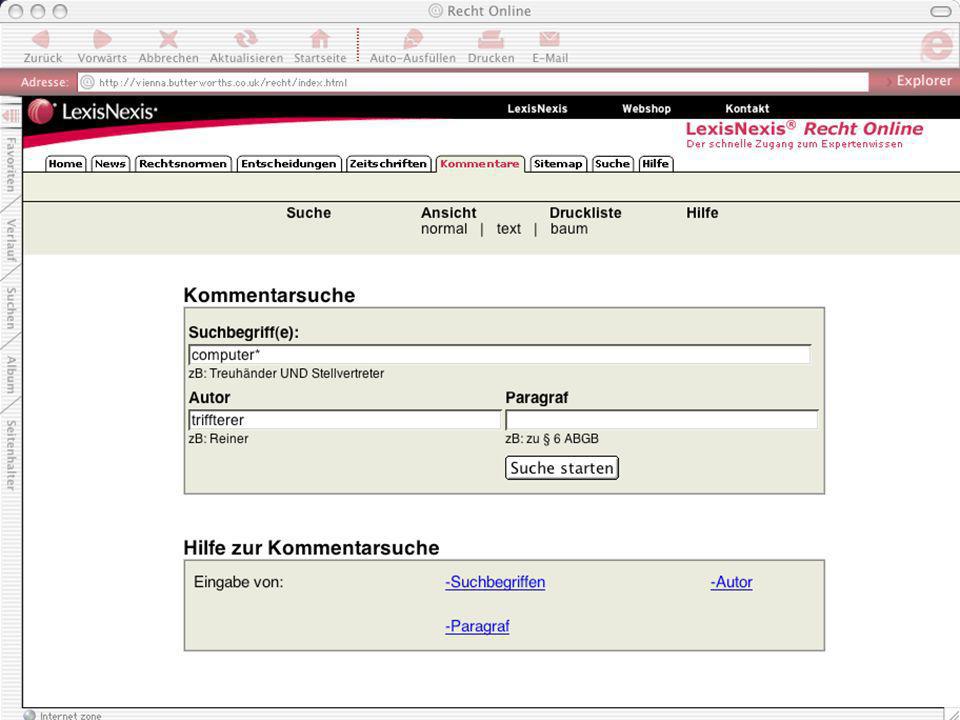
Task: Open the Webshop link
Action: click(647, 109)
